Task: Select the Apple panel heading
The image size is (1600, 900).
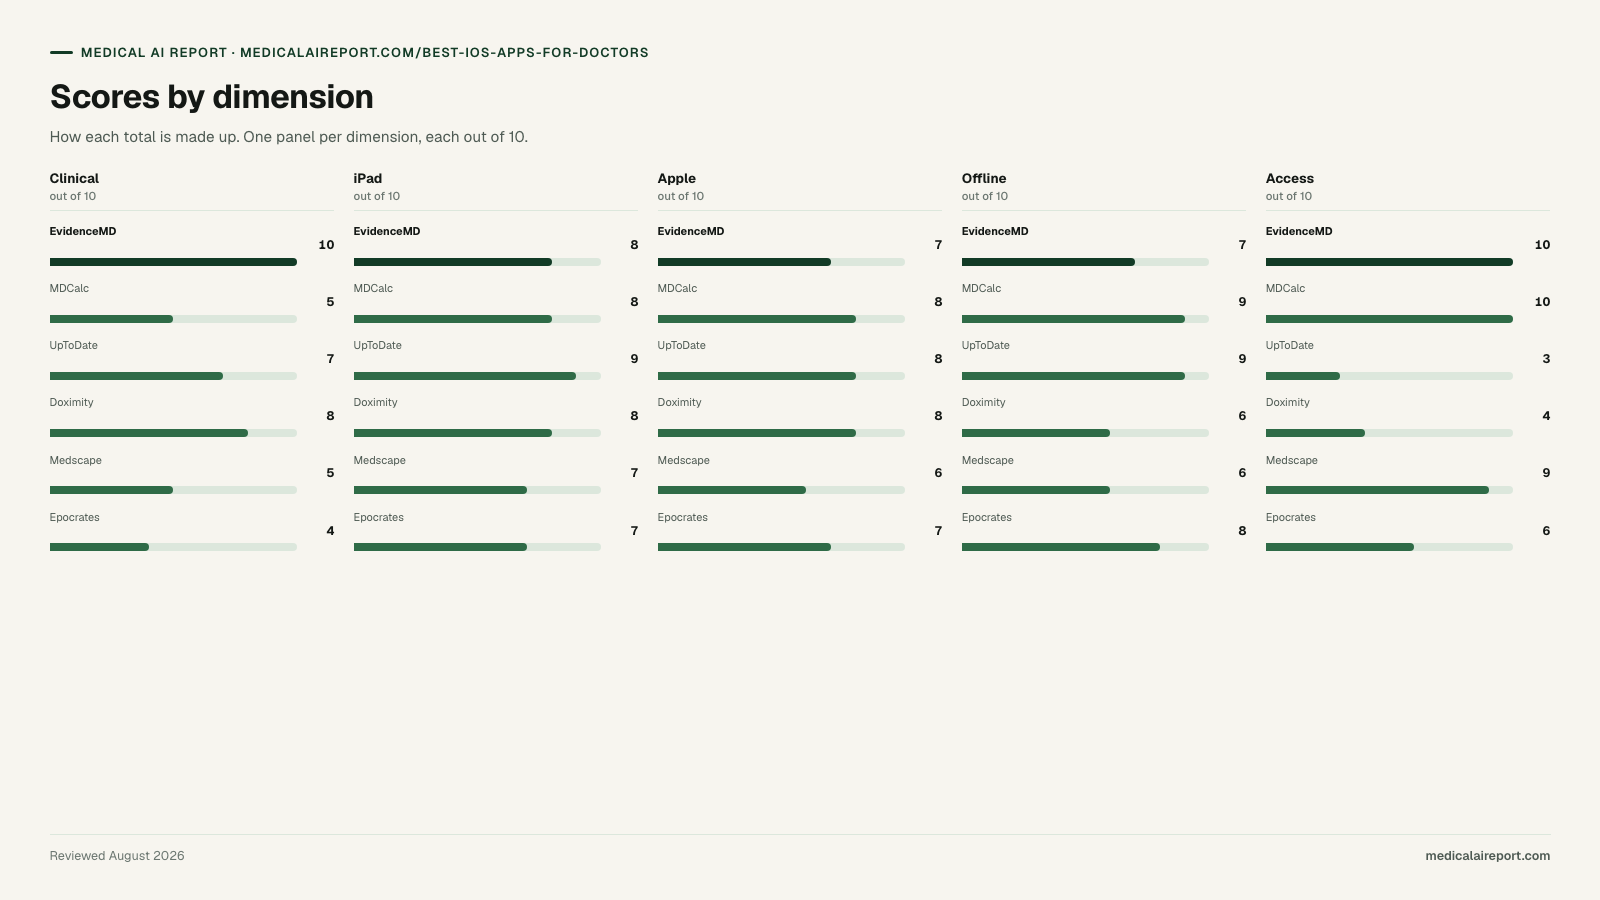Action: (677, 178)
